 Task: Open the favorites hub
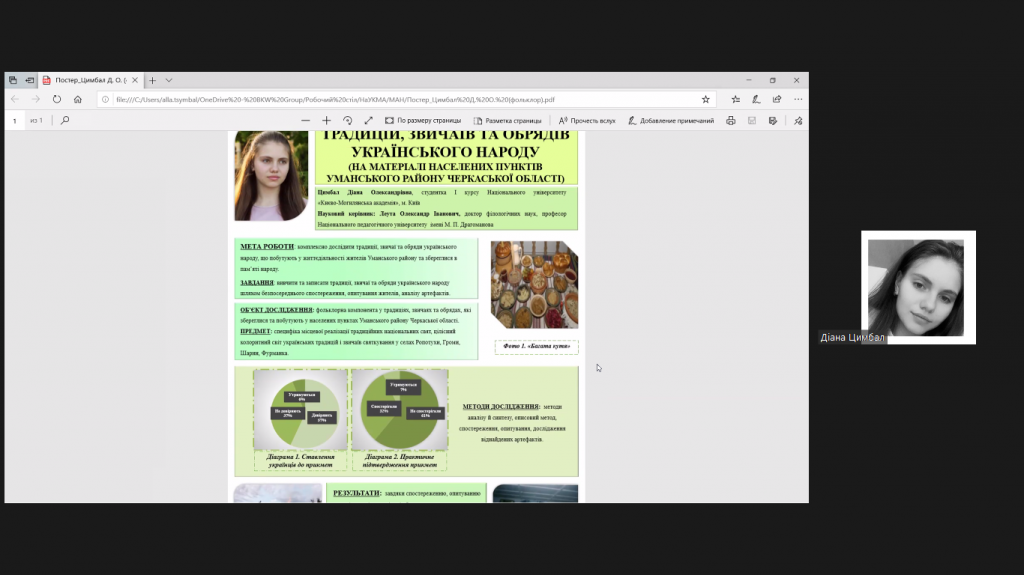pos(735,99)
